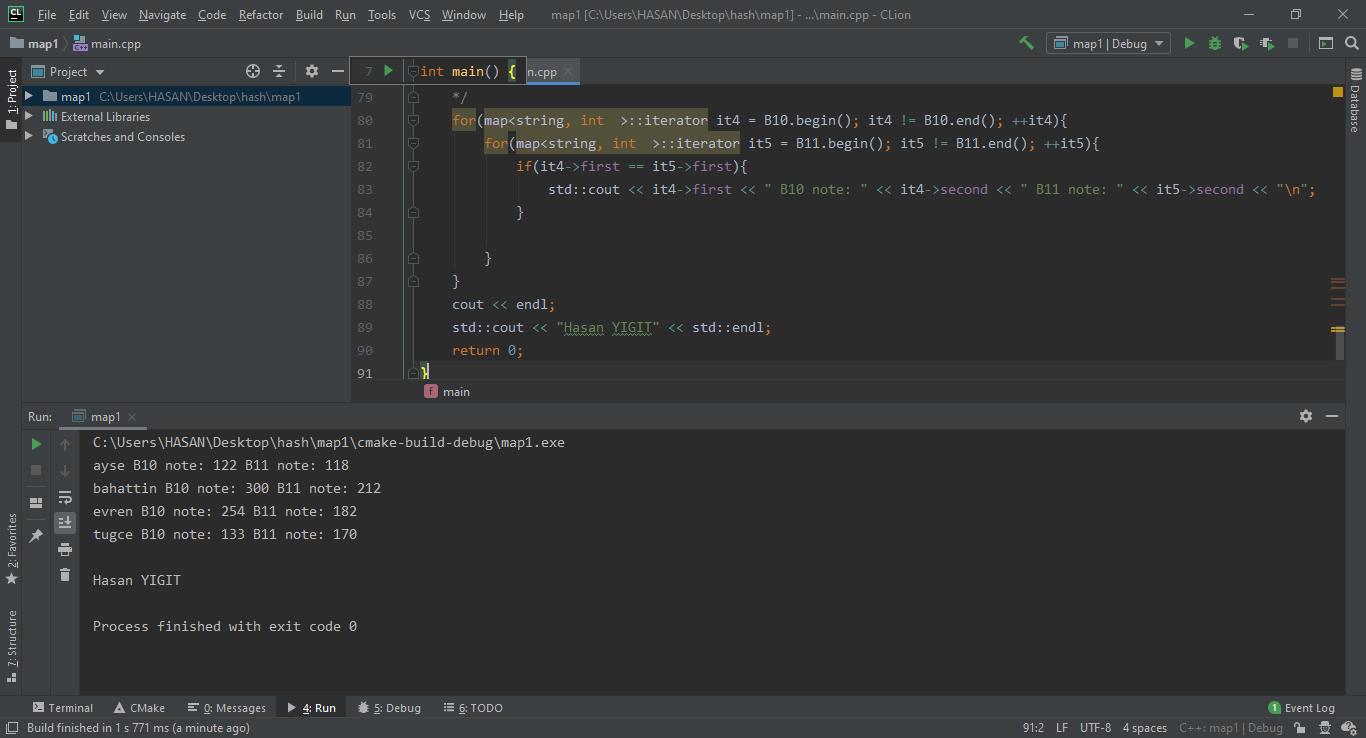This screenshot has height=738, width=1366.
Task: Toggle the pin tab icon in Run panel
Action: pos(36,536)
